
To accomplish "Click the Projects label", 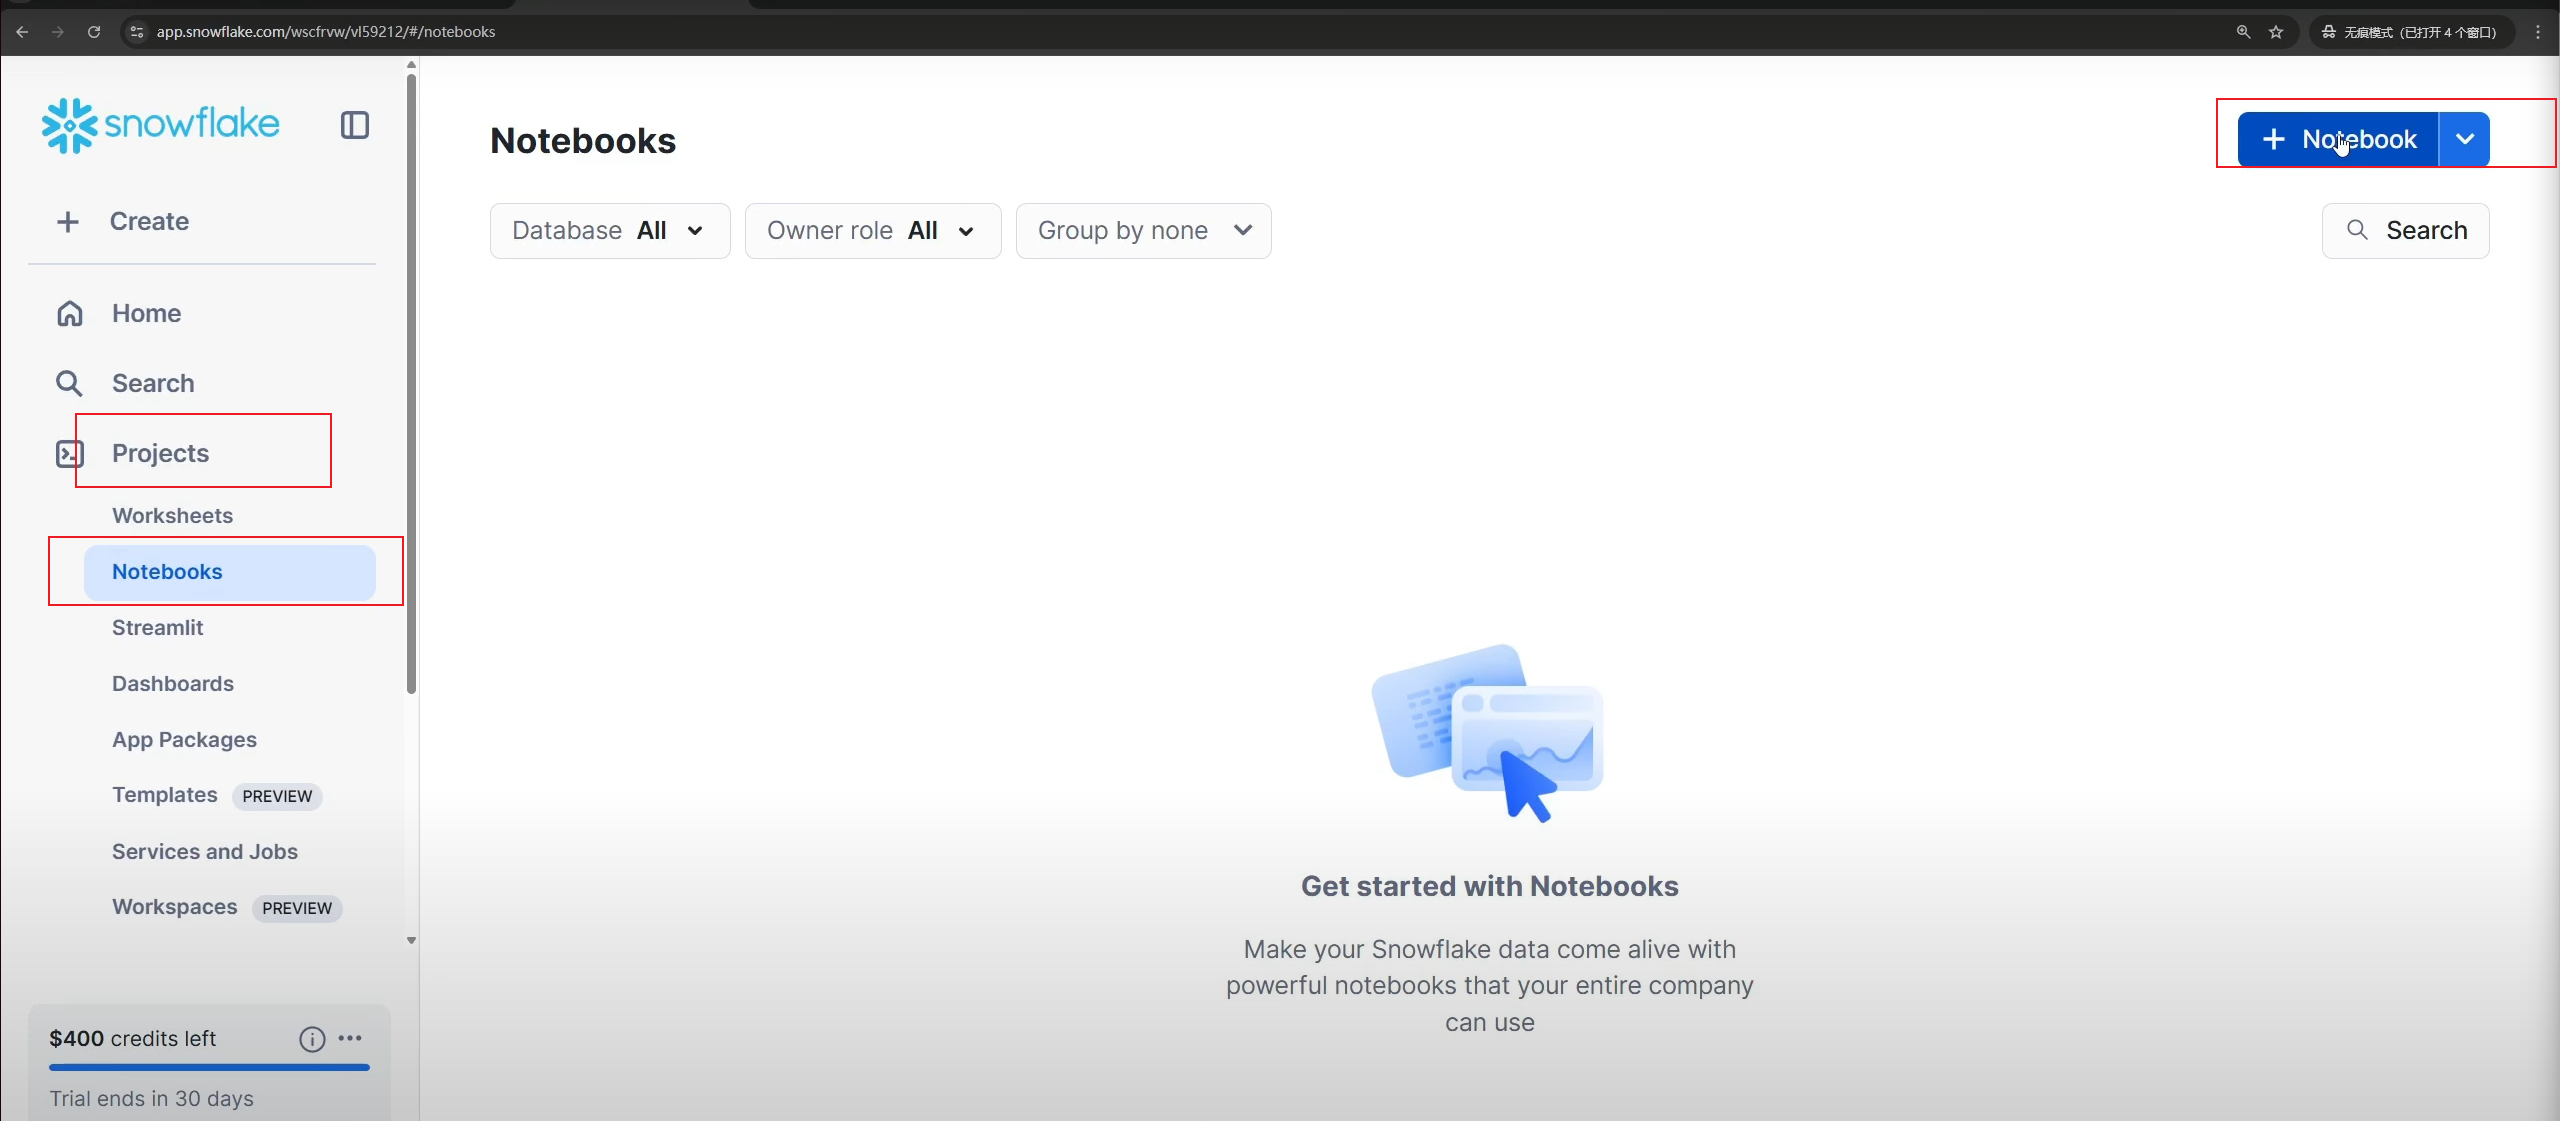I will (x=160, y=453).
